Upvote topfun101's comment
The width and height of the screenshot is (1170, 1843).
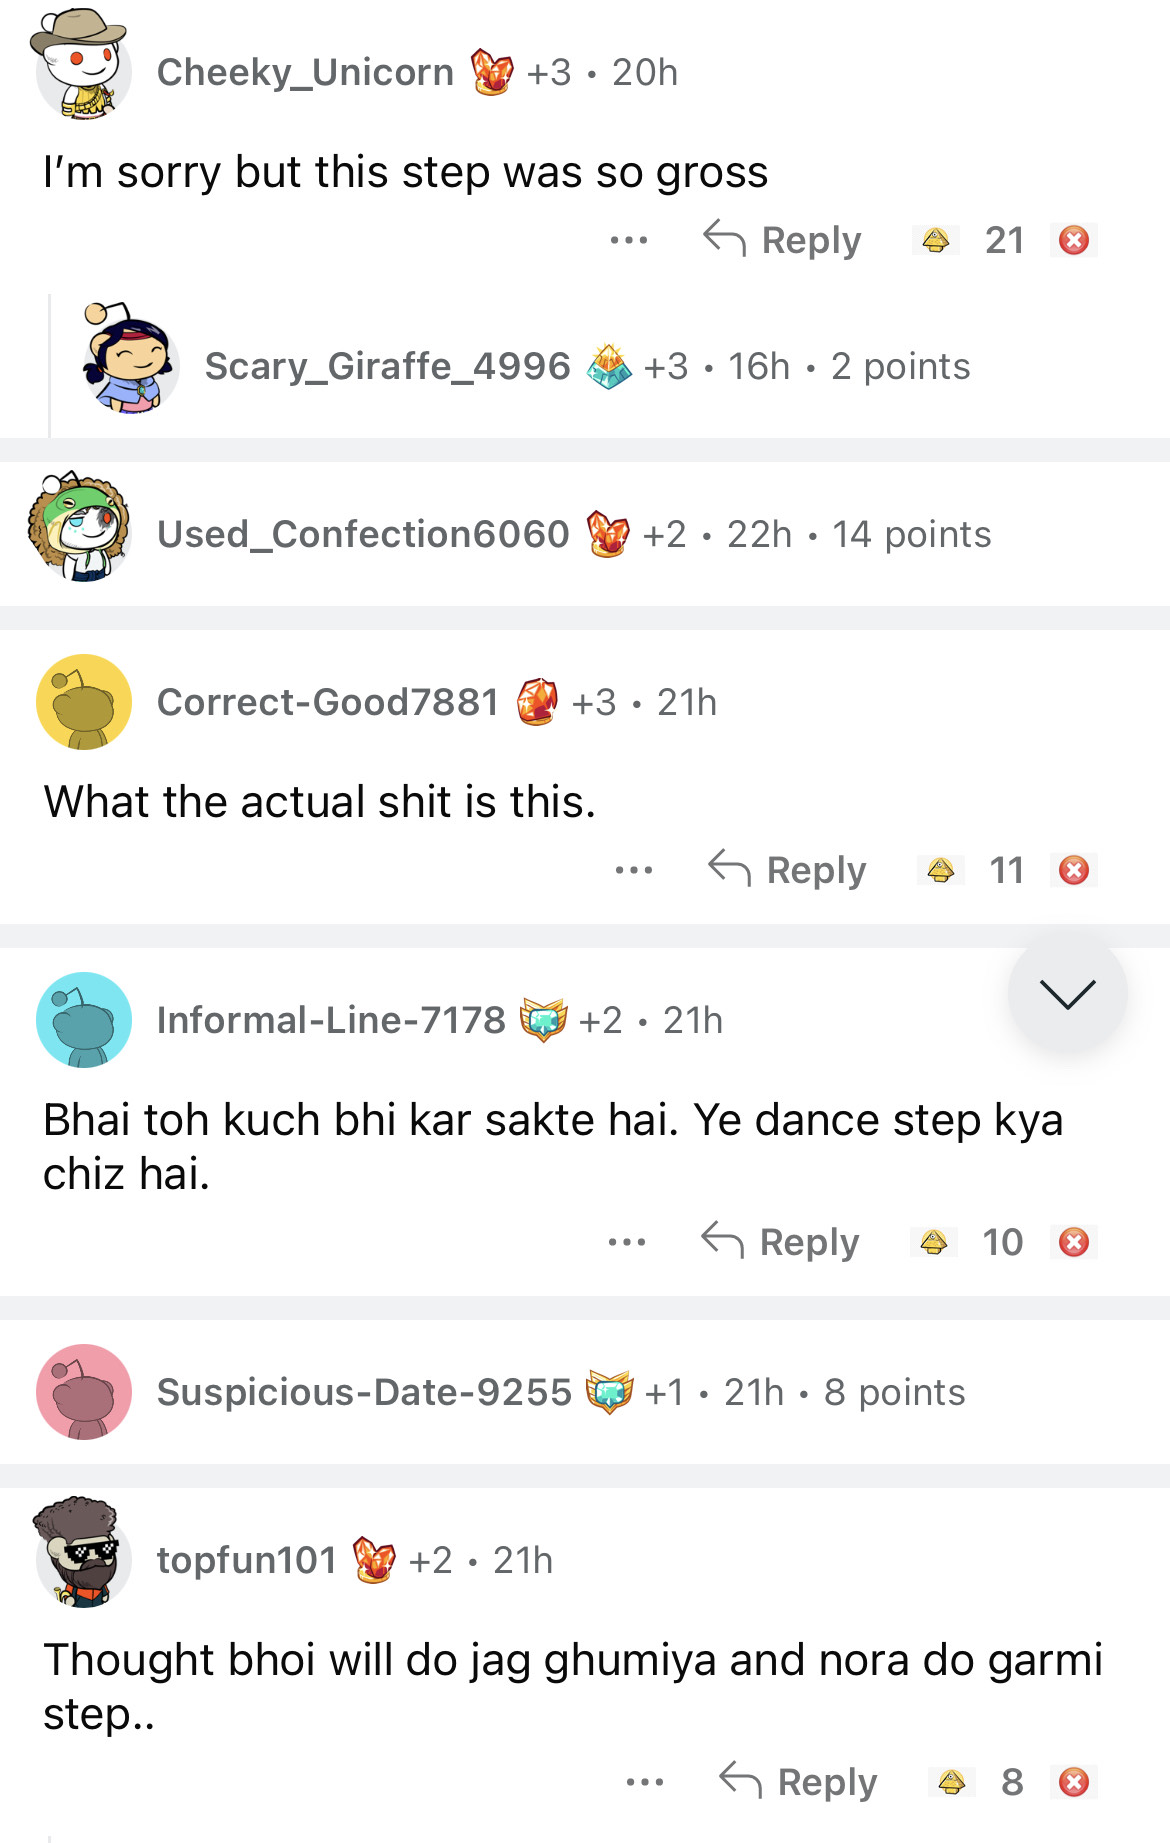click(x=951, y=1781)
